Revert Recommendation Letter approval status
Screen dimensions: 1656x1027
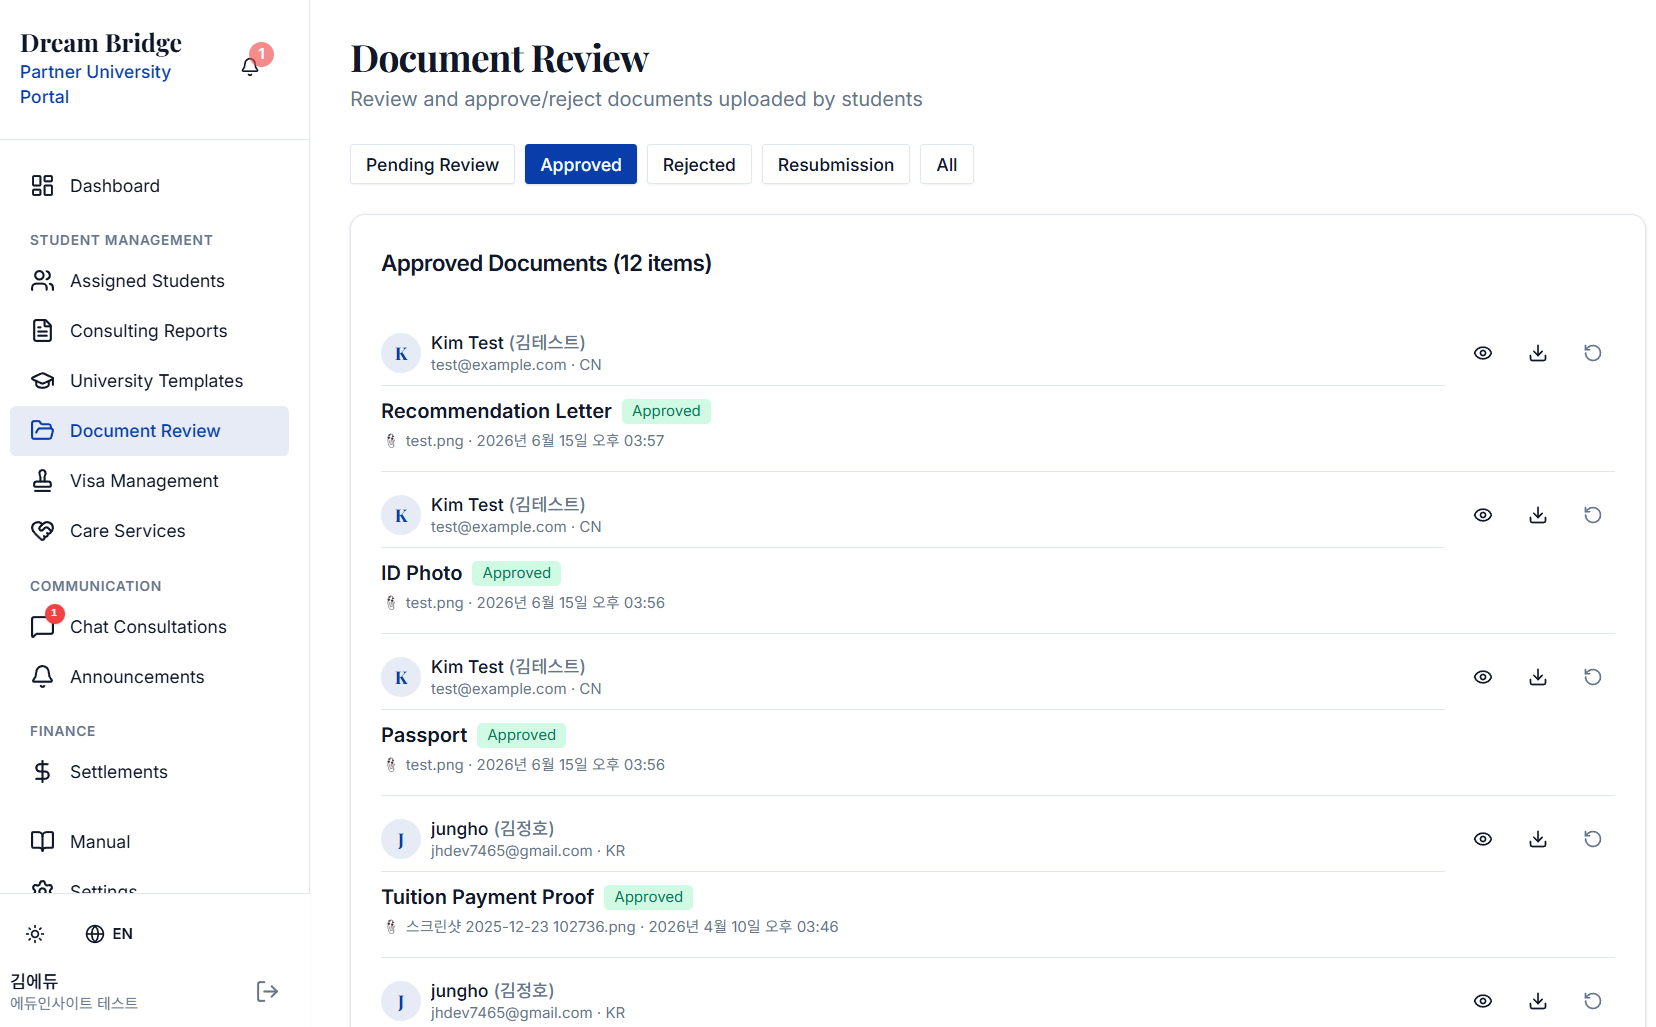(x=1593, y=353)
